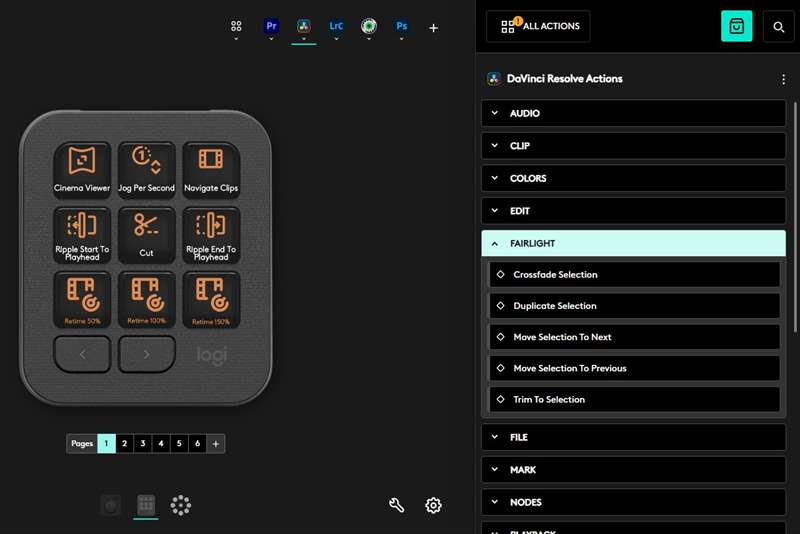
Task: Collapse the FAIRLIGHT actions category
Action: tap(633, 243)
